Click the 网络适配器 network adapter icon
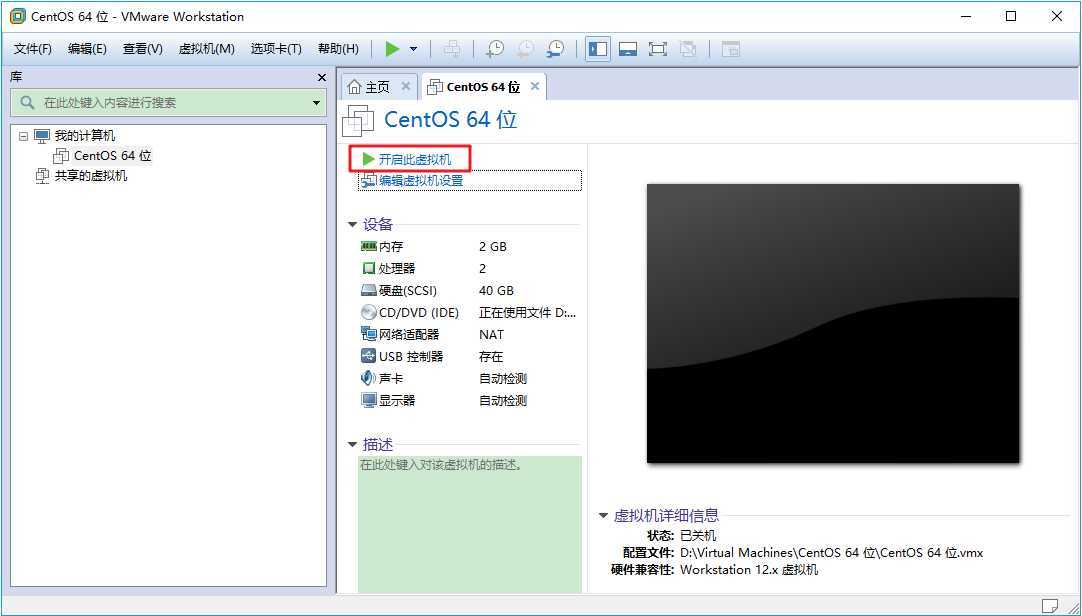The image size is (1082, 616). point(369,335)
